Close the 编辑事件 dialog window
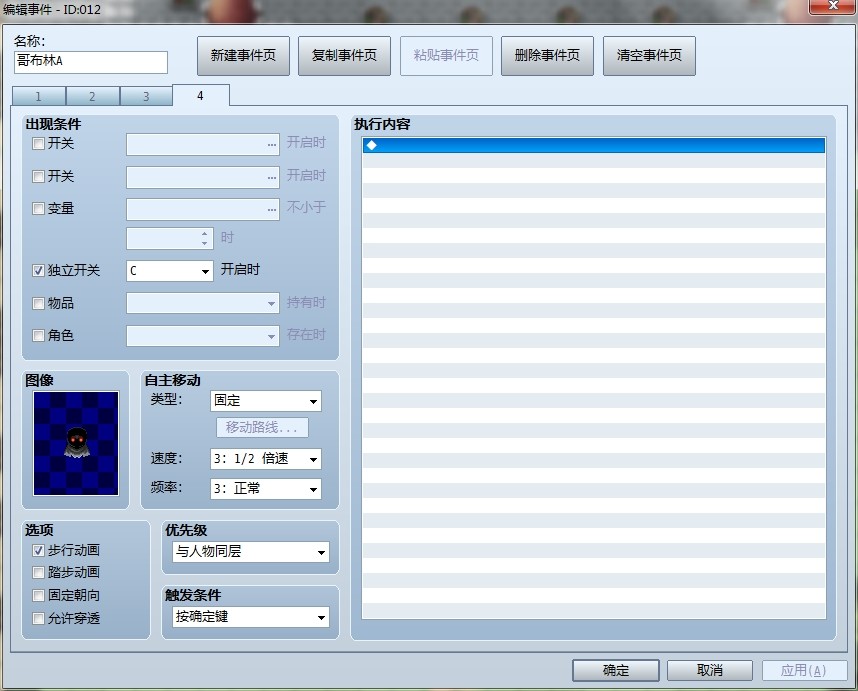The width and height of the screenshot is (858, 691). [832, 6]
